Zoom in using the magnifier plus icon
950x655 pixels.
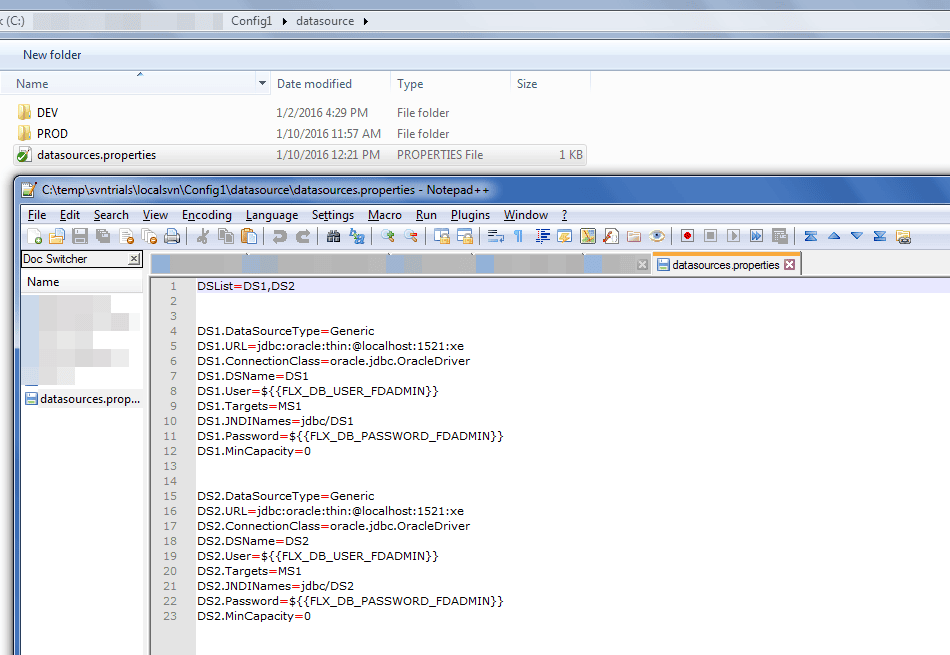387,236
